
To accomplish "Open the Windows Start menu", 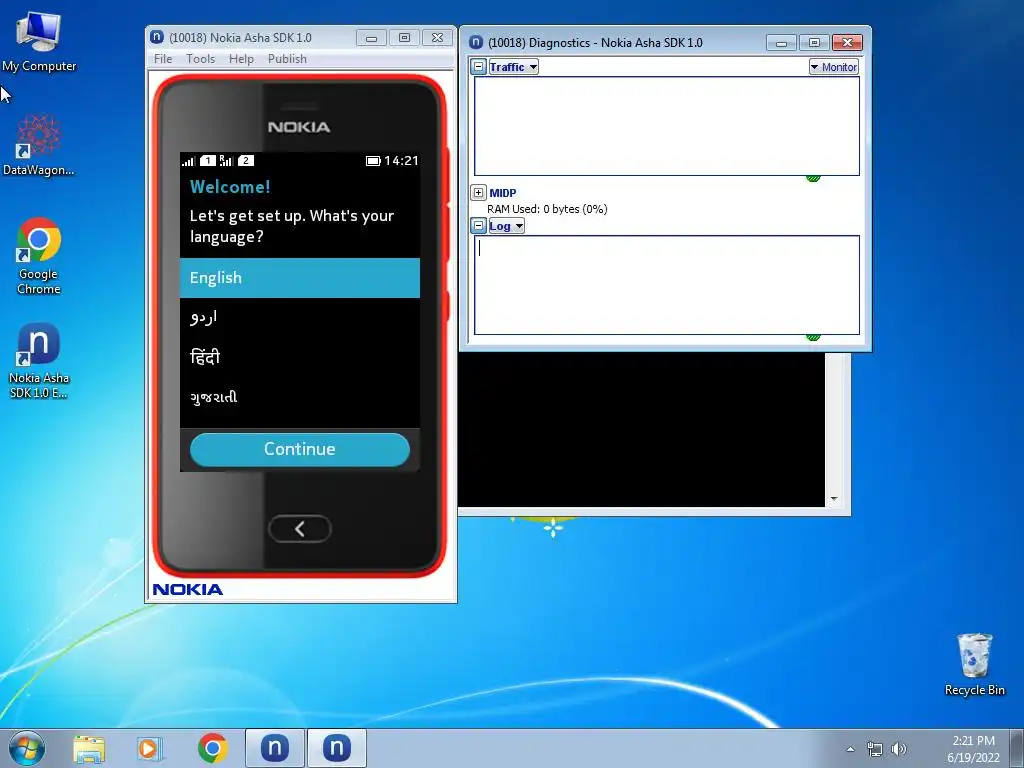I will click(27, 748).
